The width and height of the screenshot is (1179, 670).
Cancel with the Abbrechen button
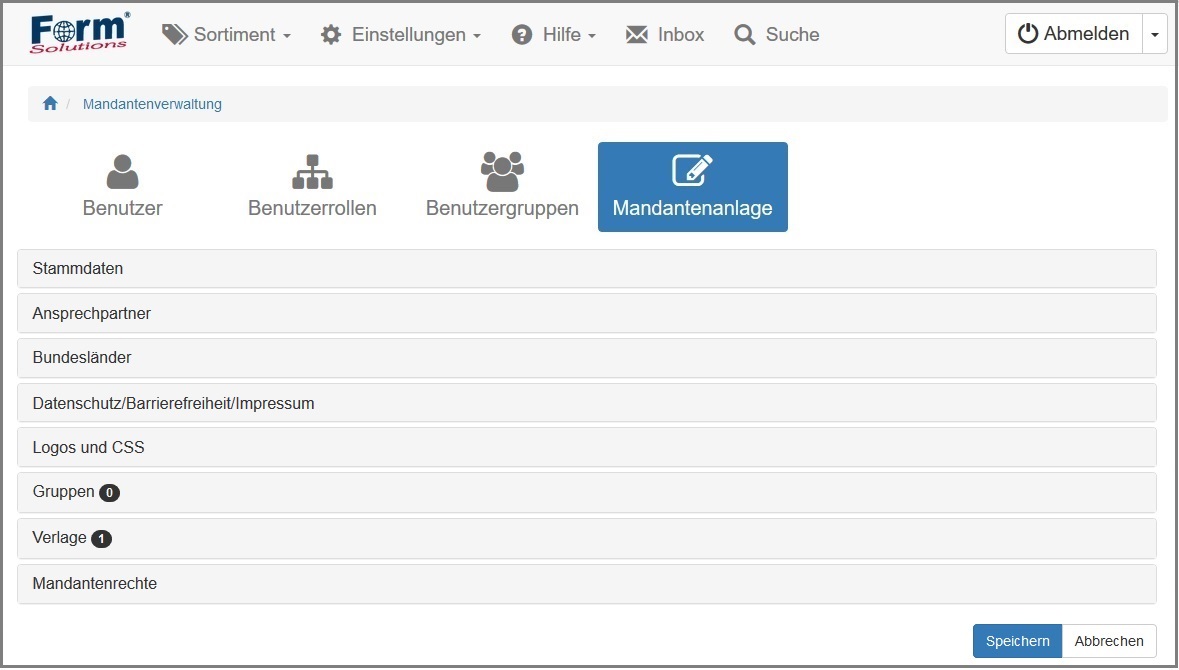coord(1109,641)
